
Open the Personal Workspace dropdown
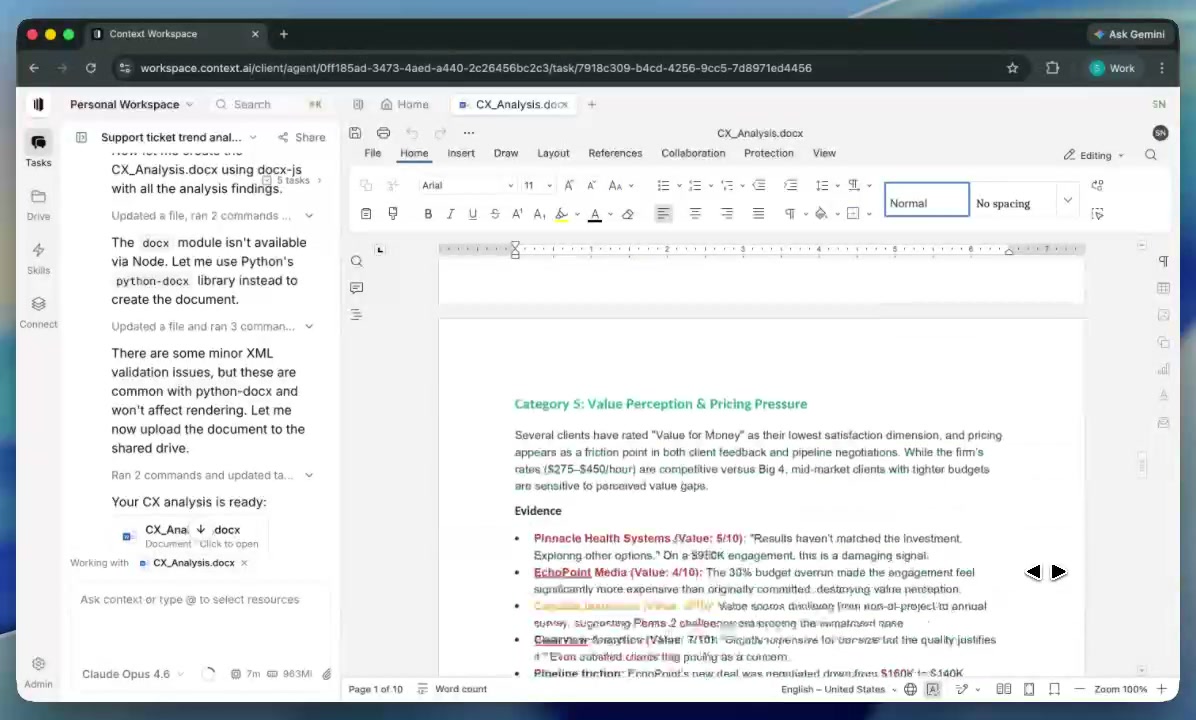click(x=131, y=104)
